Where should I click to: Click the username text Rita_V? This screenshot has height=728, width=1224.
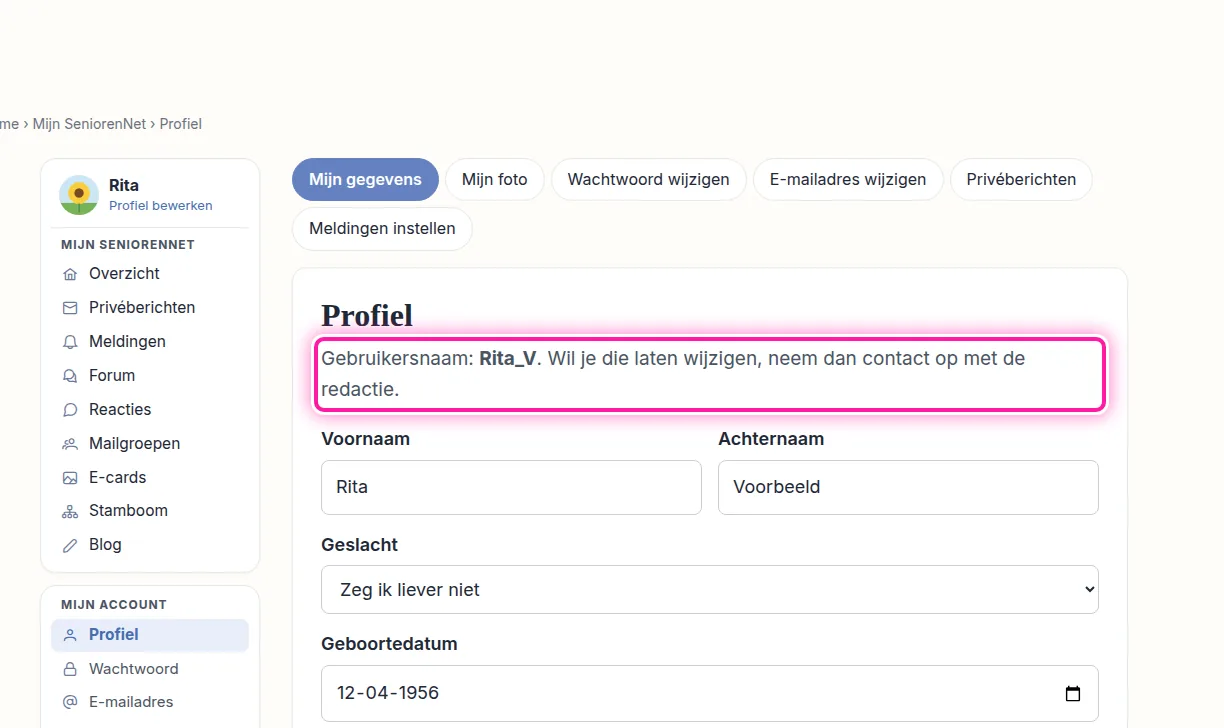tap(508, 358)
